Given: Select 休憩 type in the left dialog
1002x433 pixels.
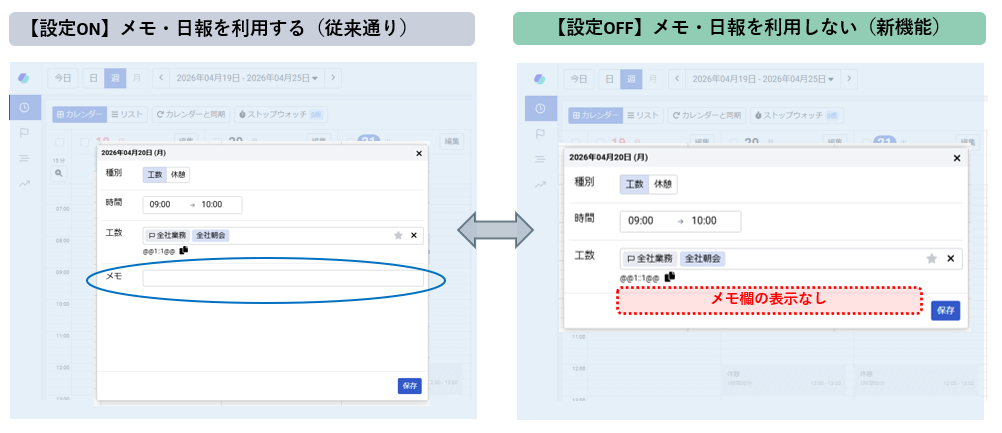Looking at the screenshot, I should 178,175.
